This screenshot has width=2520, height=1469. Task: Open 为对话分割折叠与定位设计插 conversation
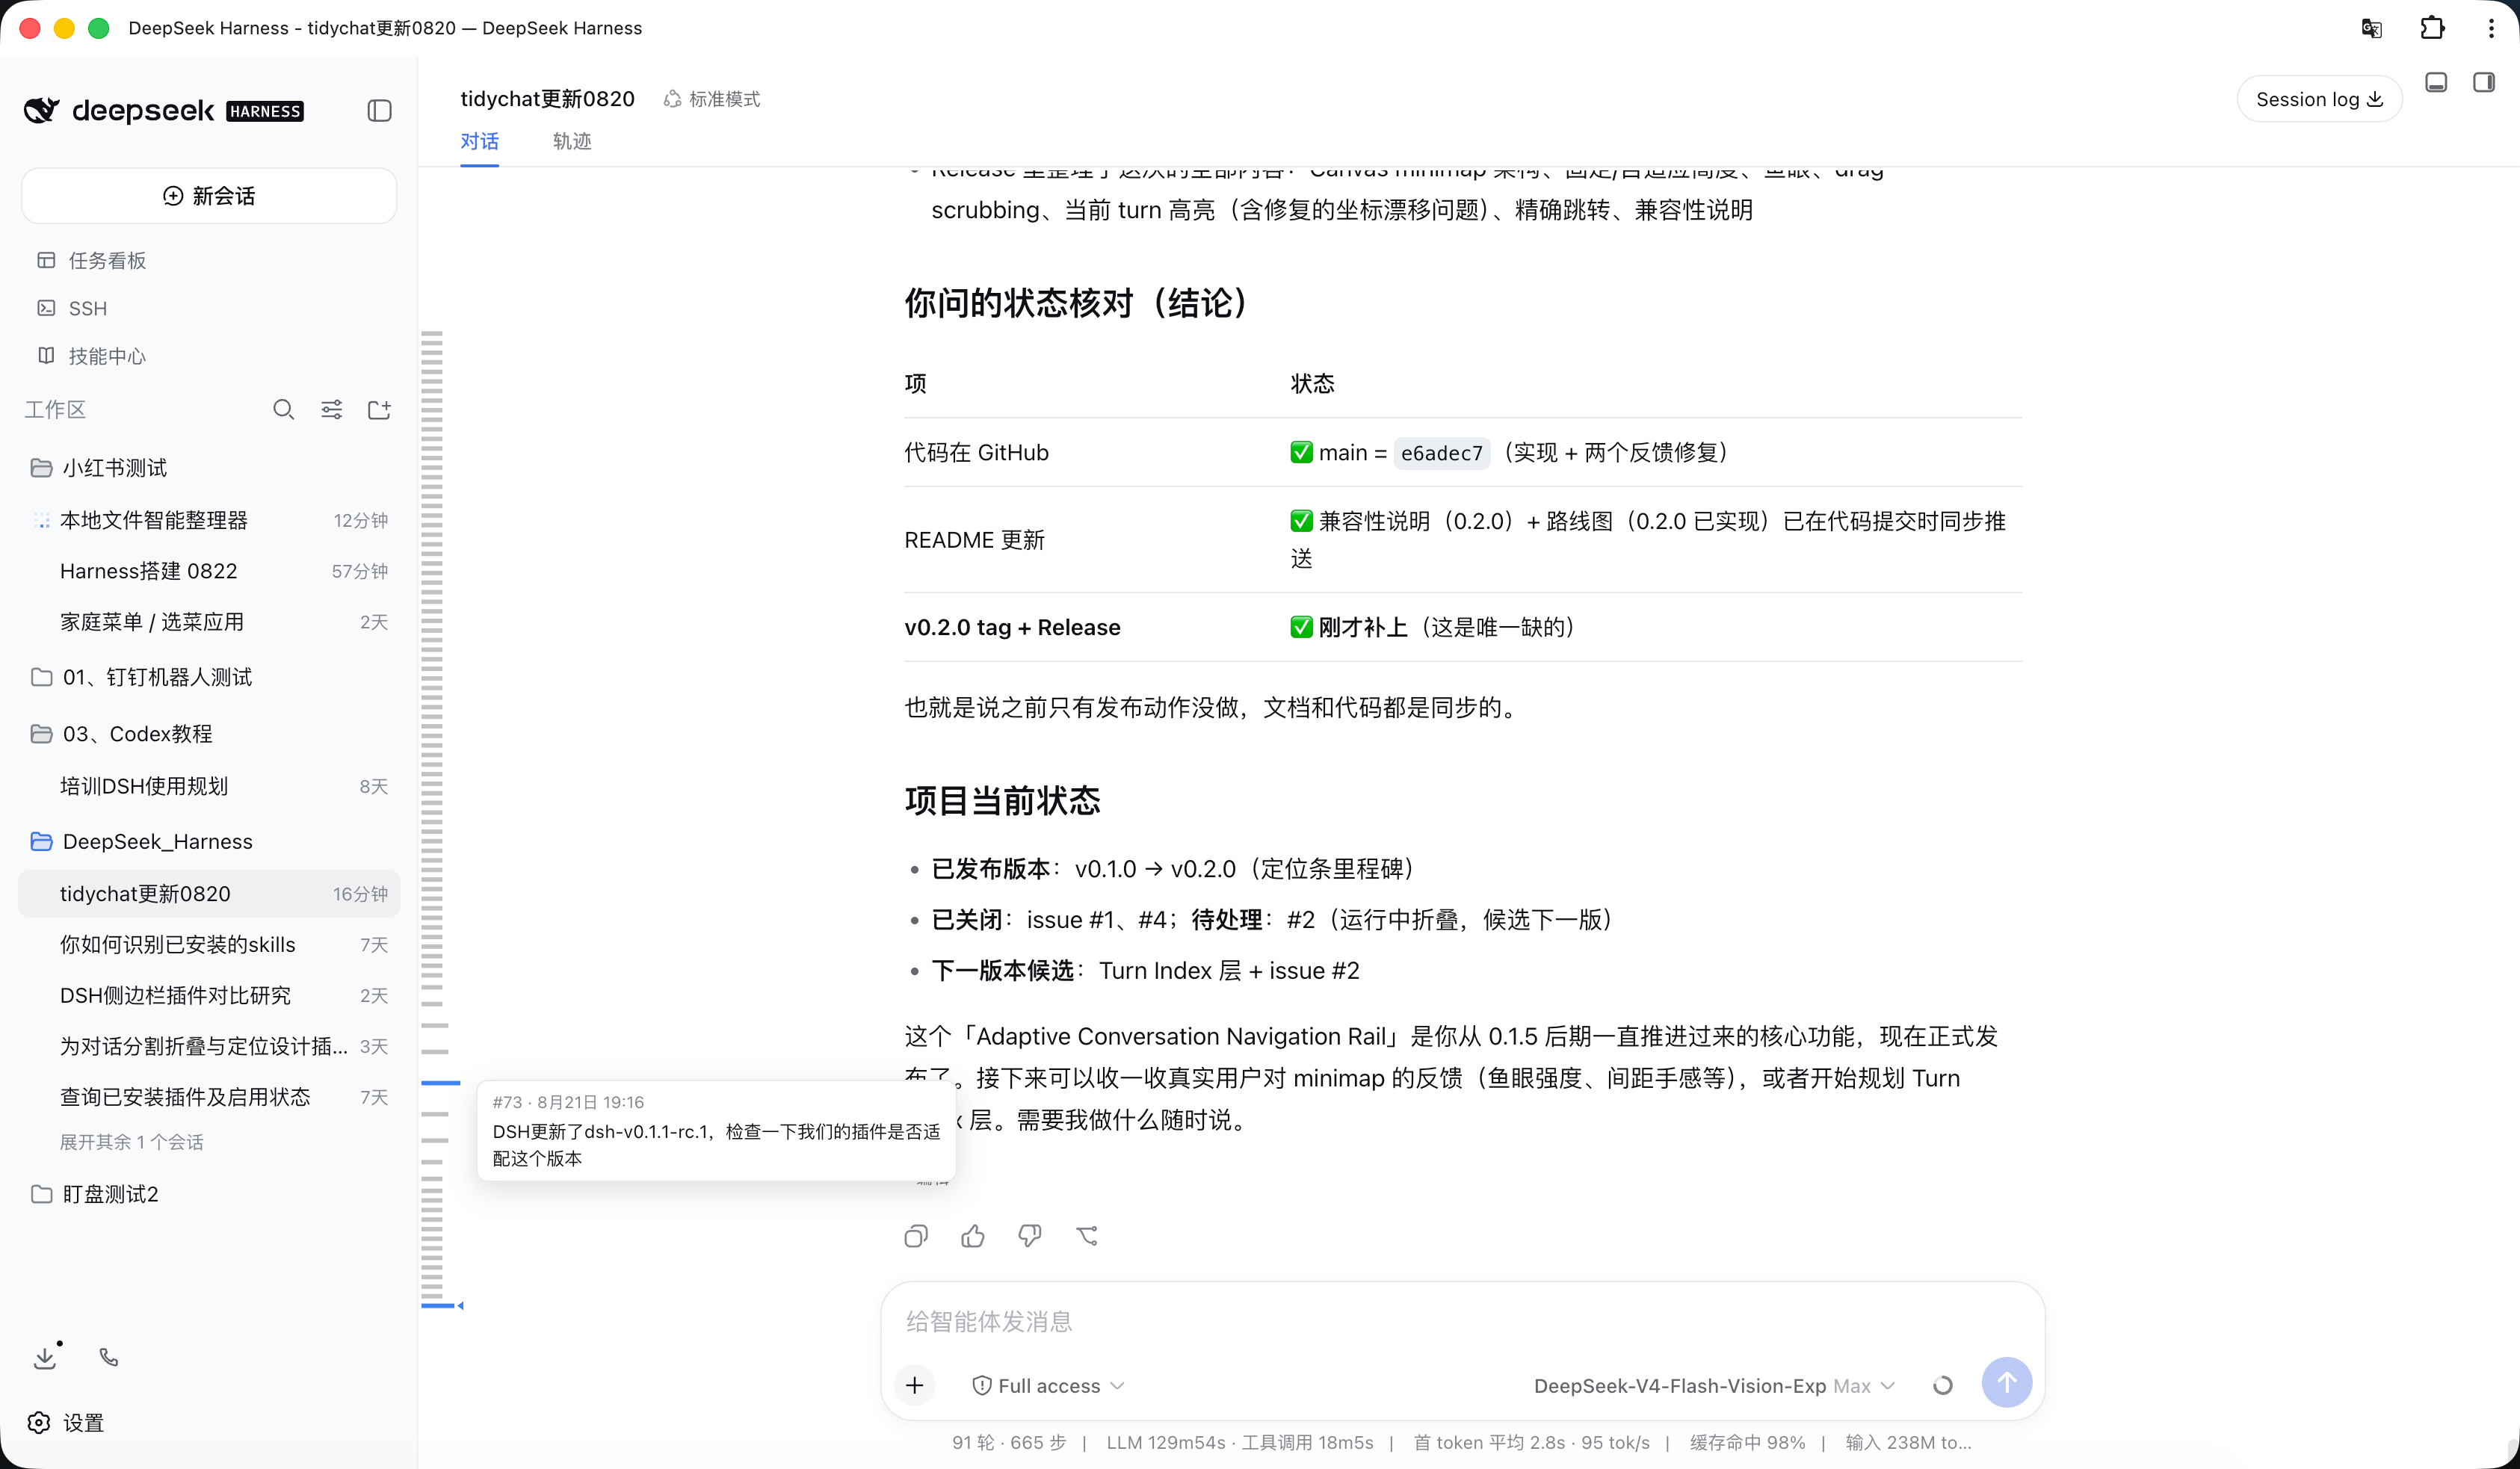tap(209, 1046)
